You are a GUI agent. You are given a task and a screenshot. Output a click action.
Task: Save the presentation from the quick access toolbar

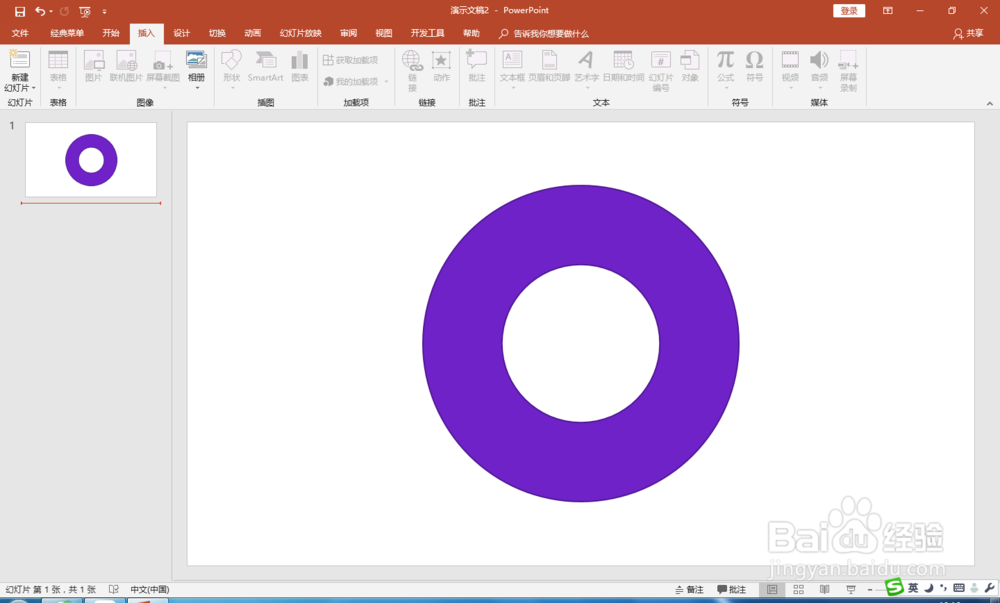pyautogui.click(x=20, y=11)
